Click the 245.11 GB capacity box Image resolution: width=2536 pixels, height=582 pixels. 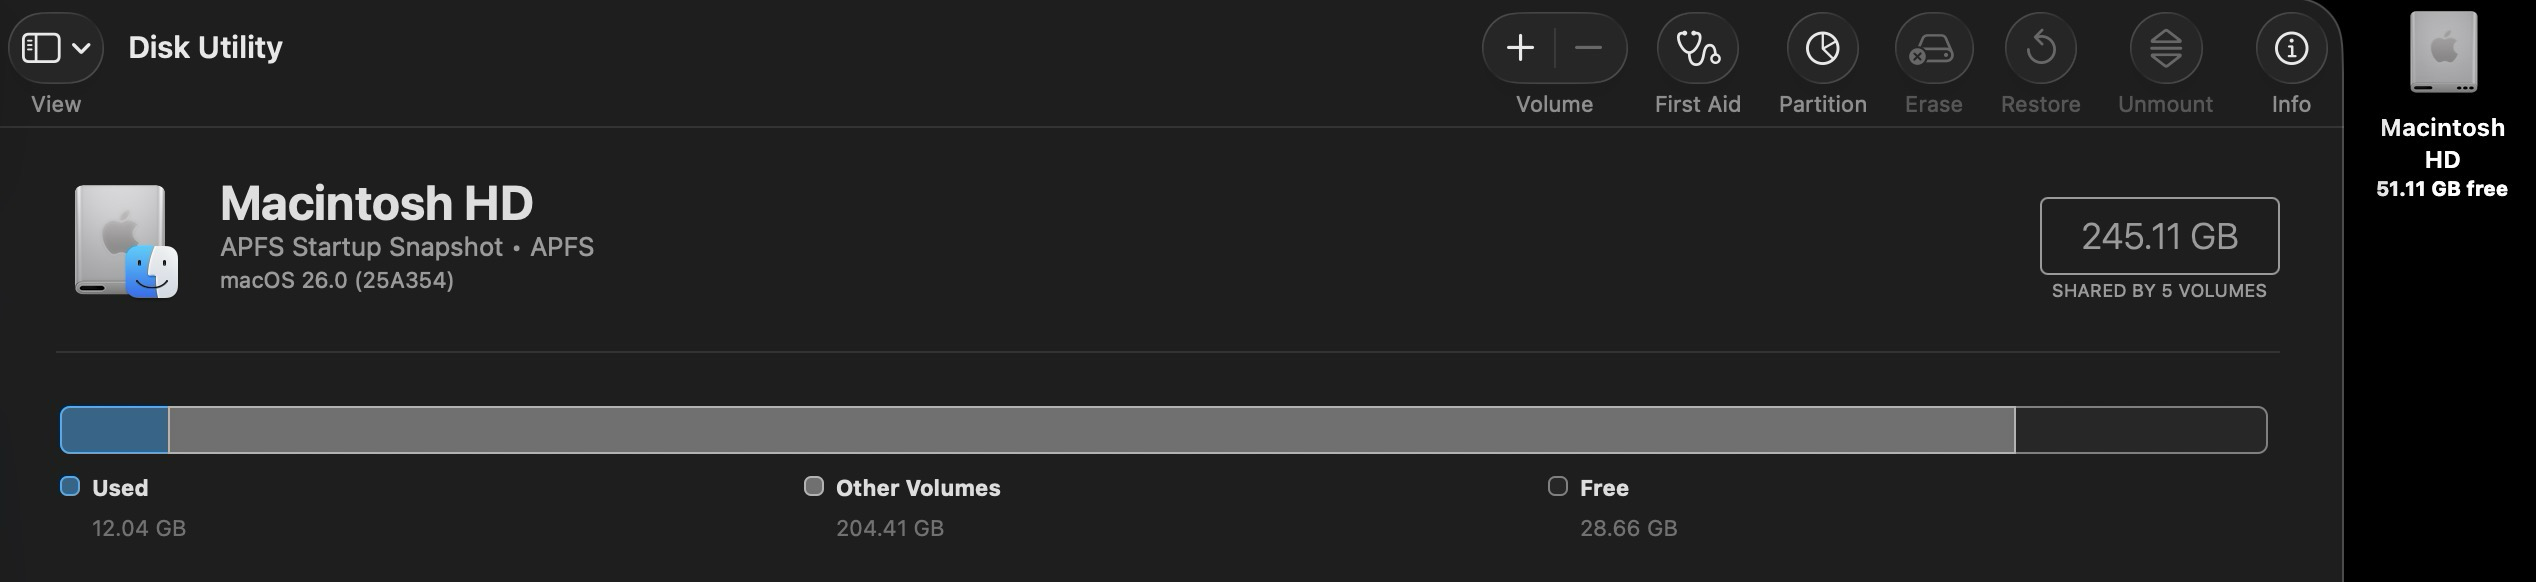2159,236
